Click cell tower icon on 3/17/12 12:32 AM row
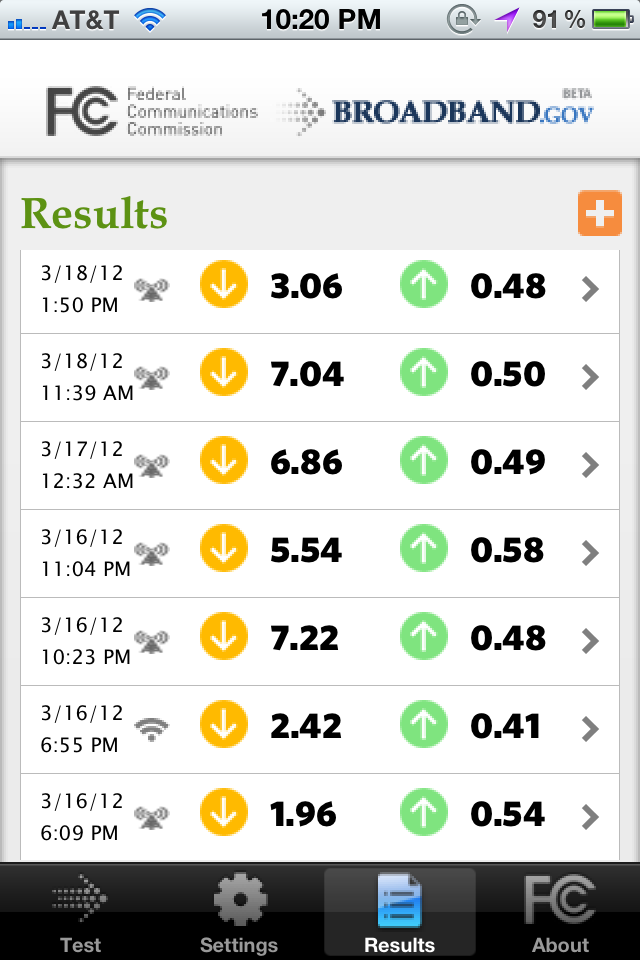The image size is (640, 960). (151, 465)
